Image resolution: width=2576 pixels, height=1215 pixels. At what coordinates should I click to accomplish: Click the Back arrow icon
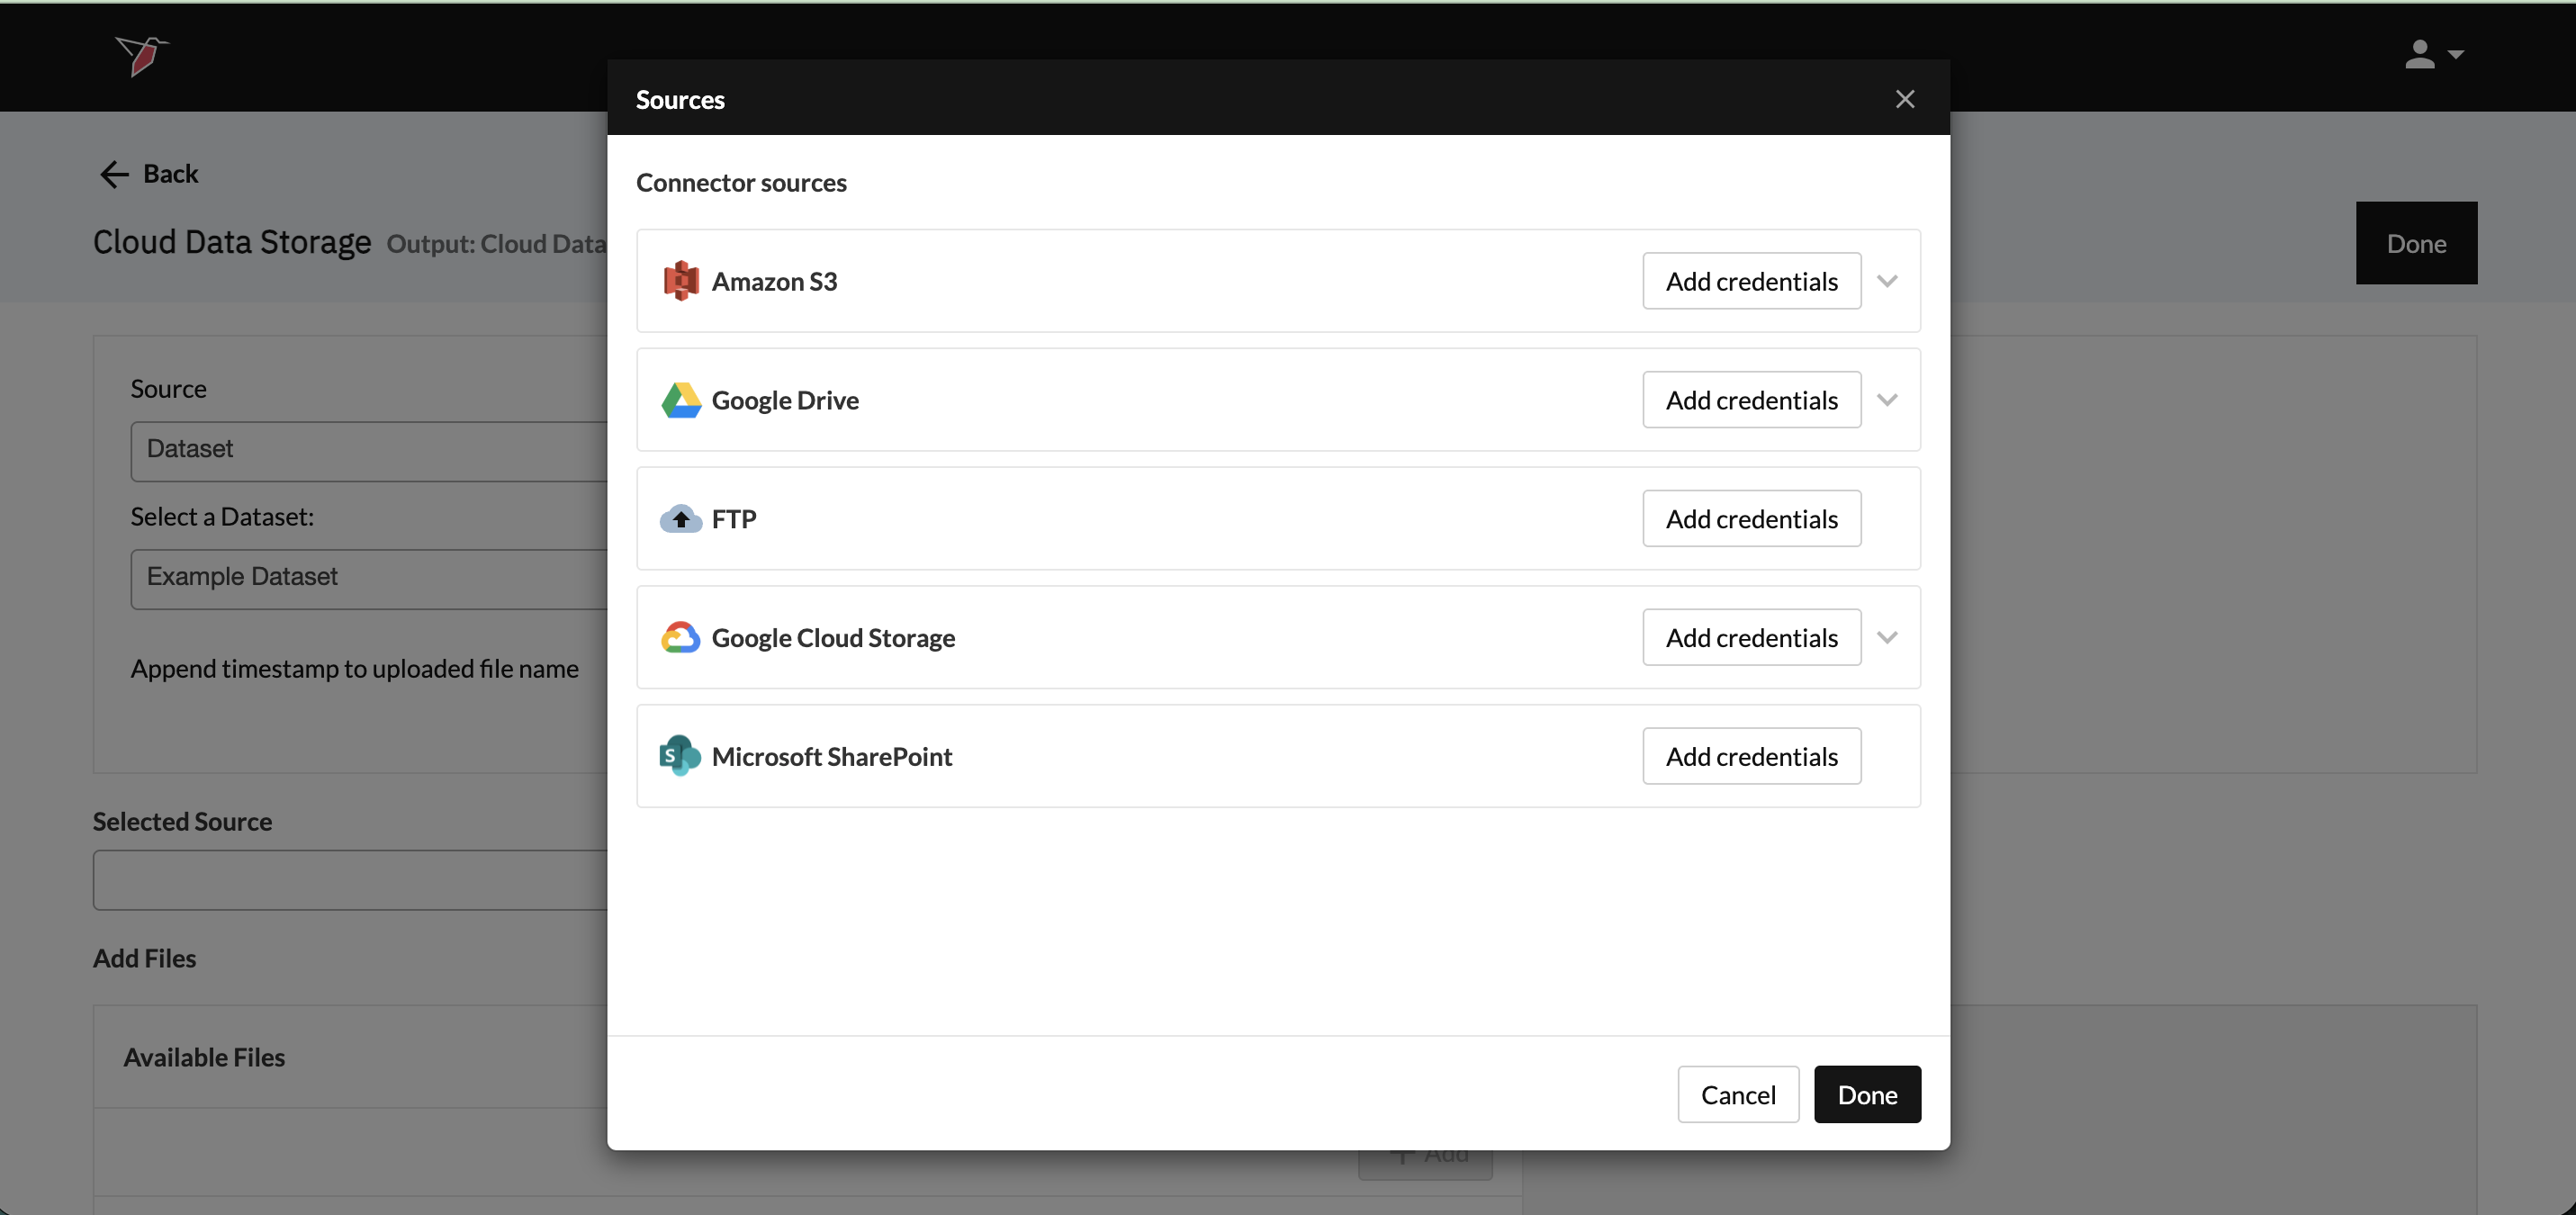[115, 174]
